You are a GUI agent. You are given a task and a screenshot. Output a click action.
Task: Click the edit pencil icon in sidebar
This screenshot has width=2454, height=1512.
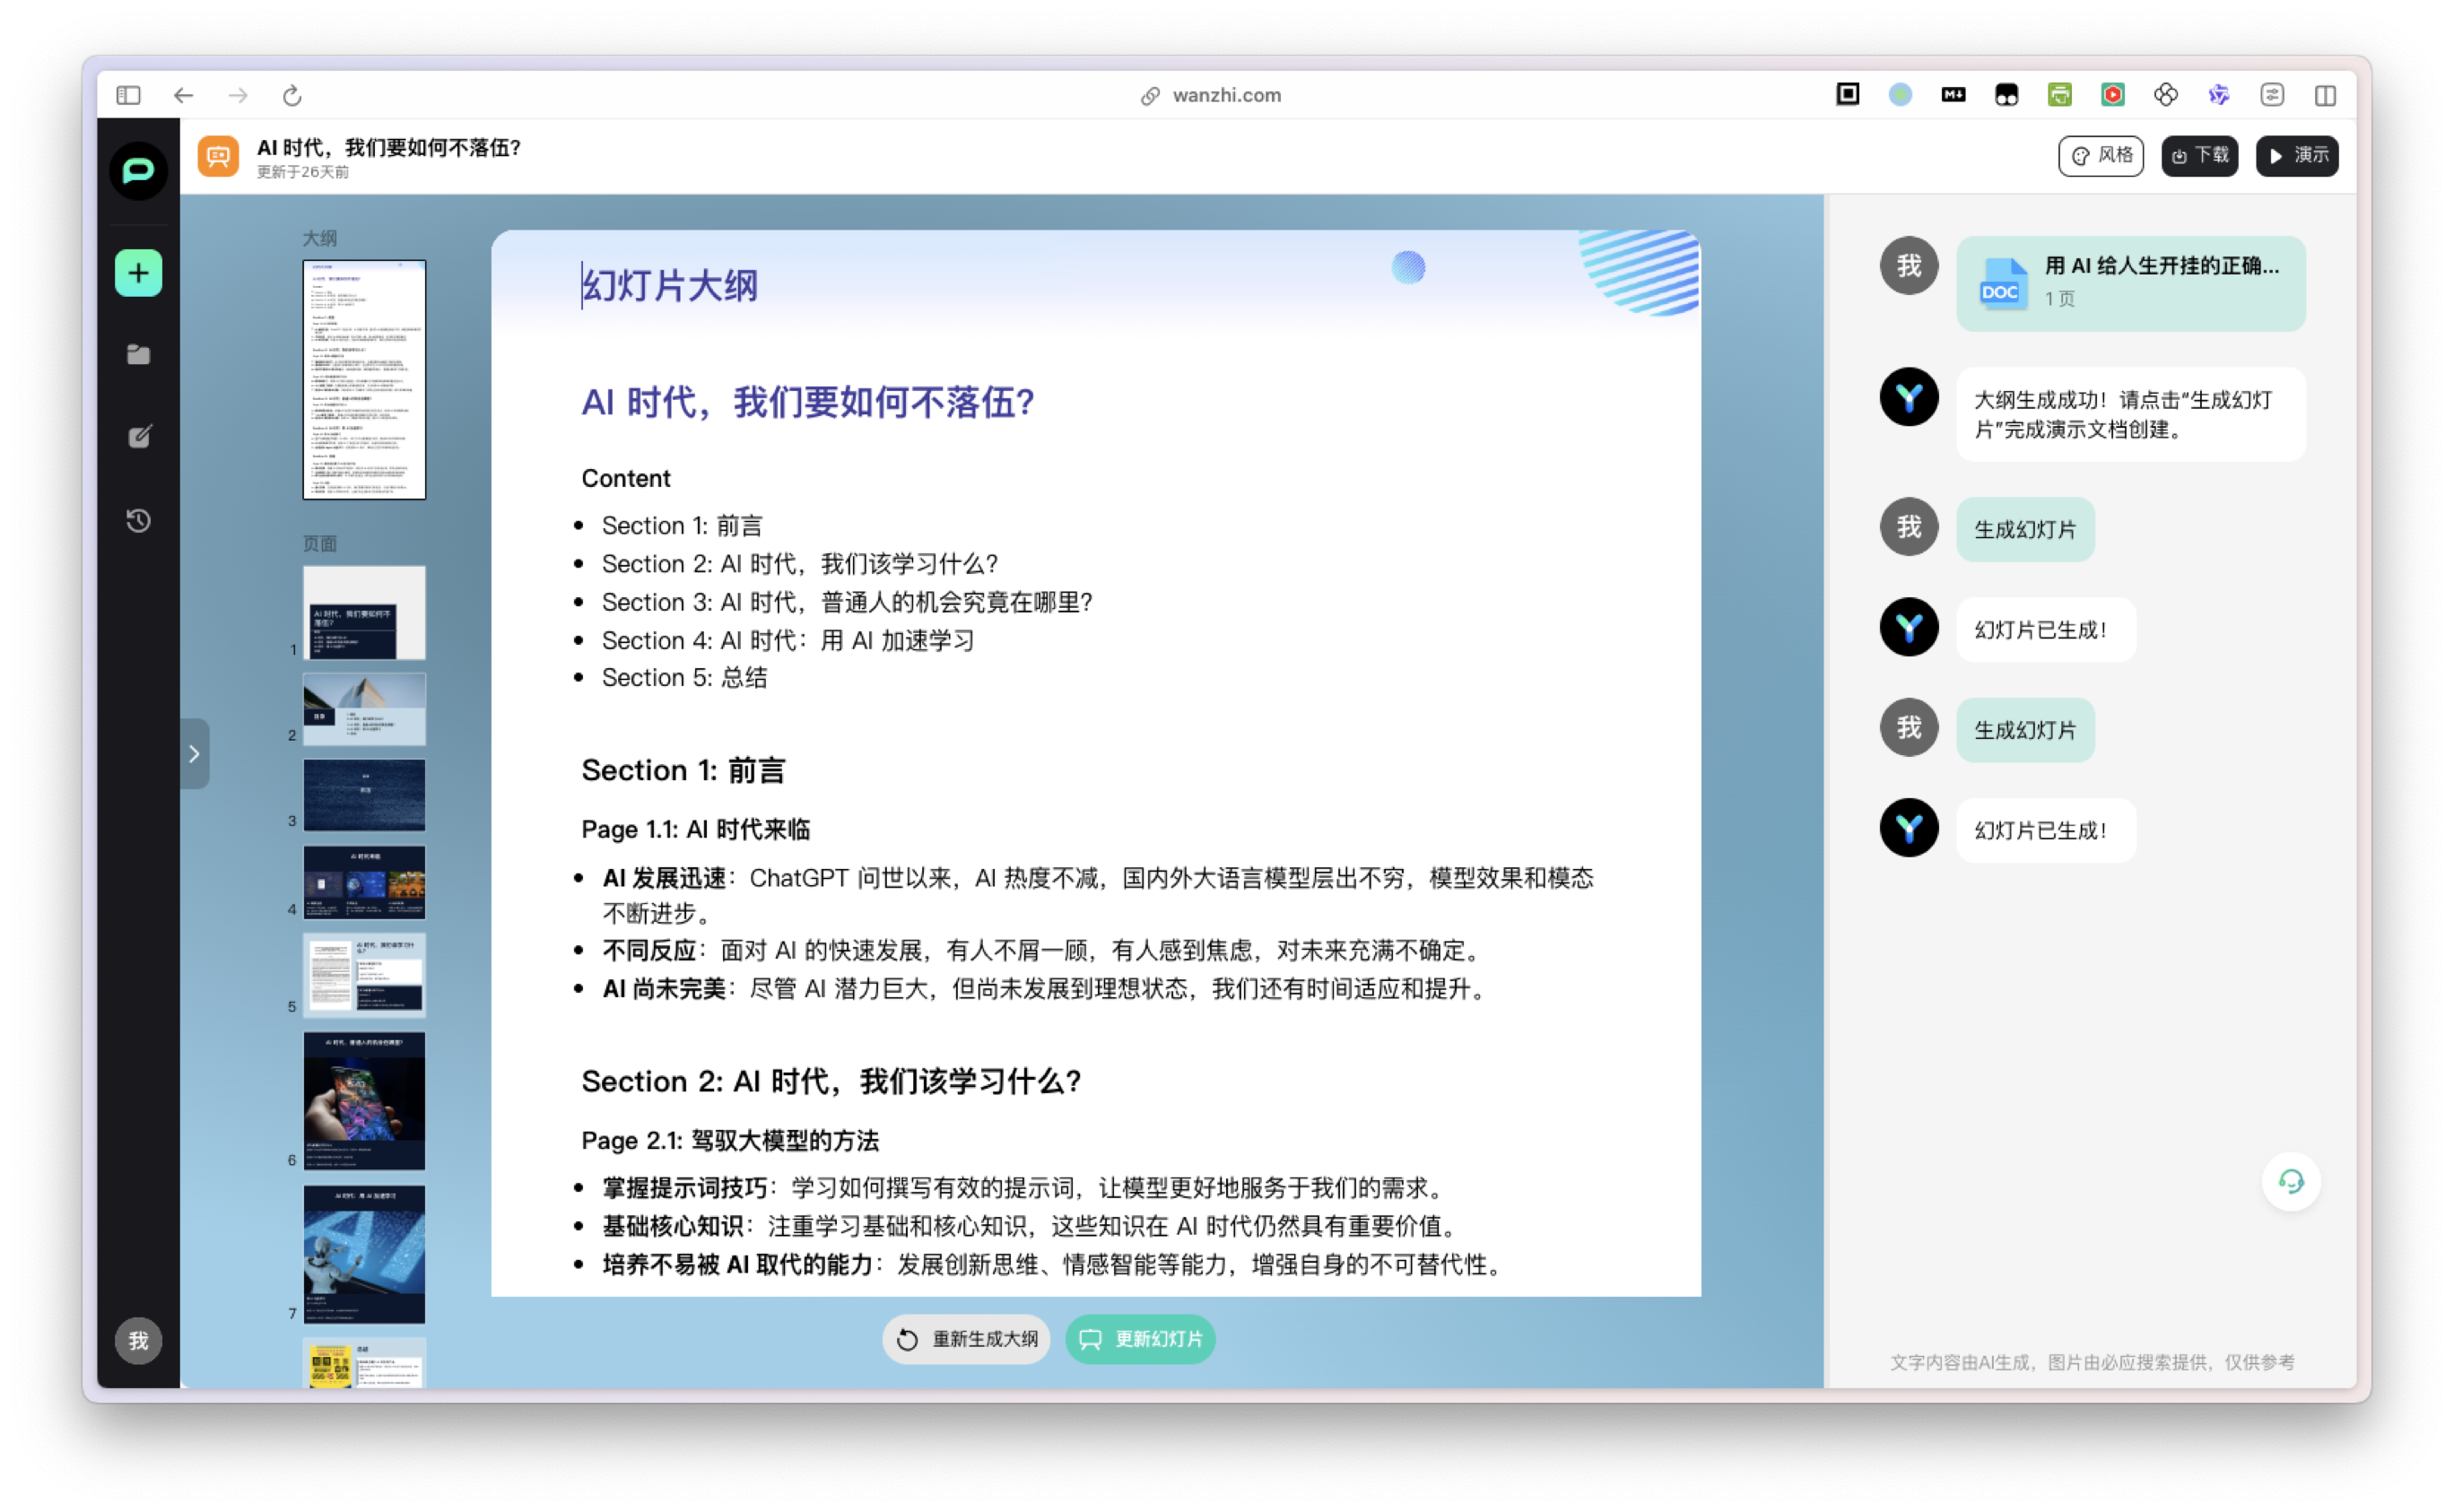click(x=138, y=437)
